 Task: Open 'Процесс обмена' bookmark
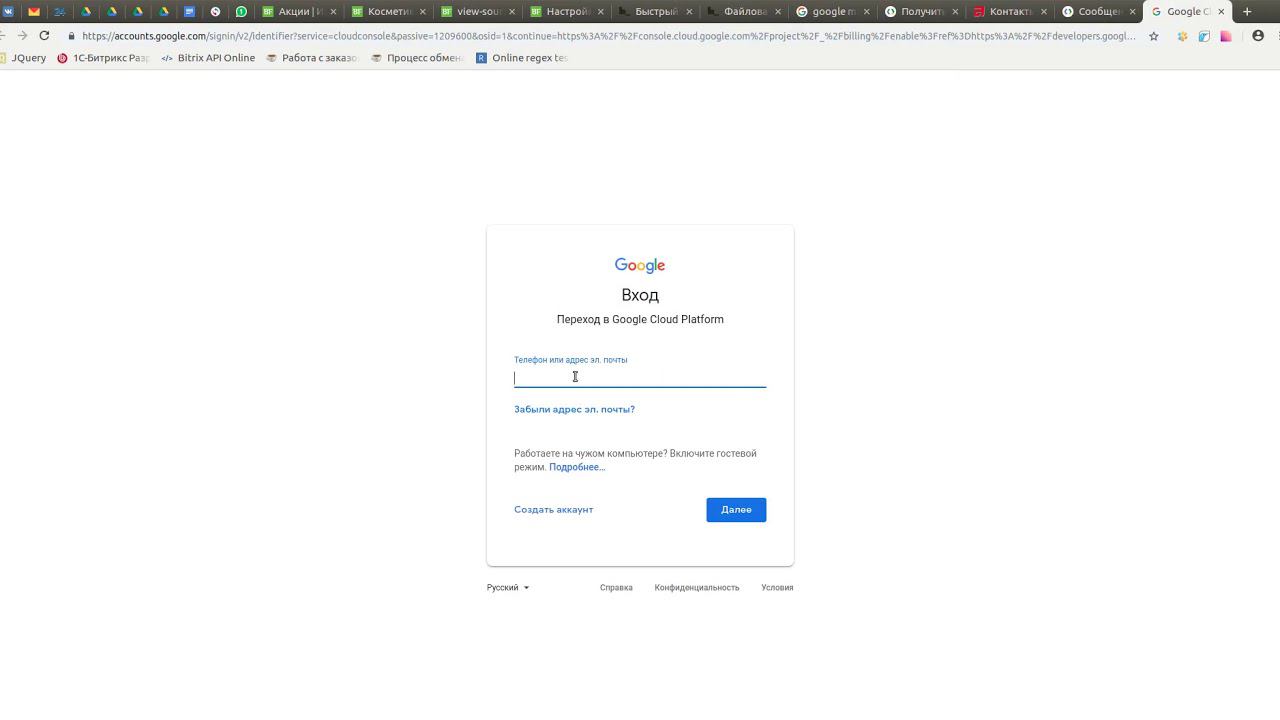pos(417,58)
